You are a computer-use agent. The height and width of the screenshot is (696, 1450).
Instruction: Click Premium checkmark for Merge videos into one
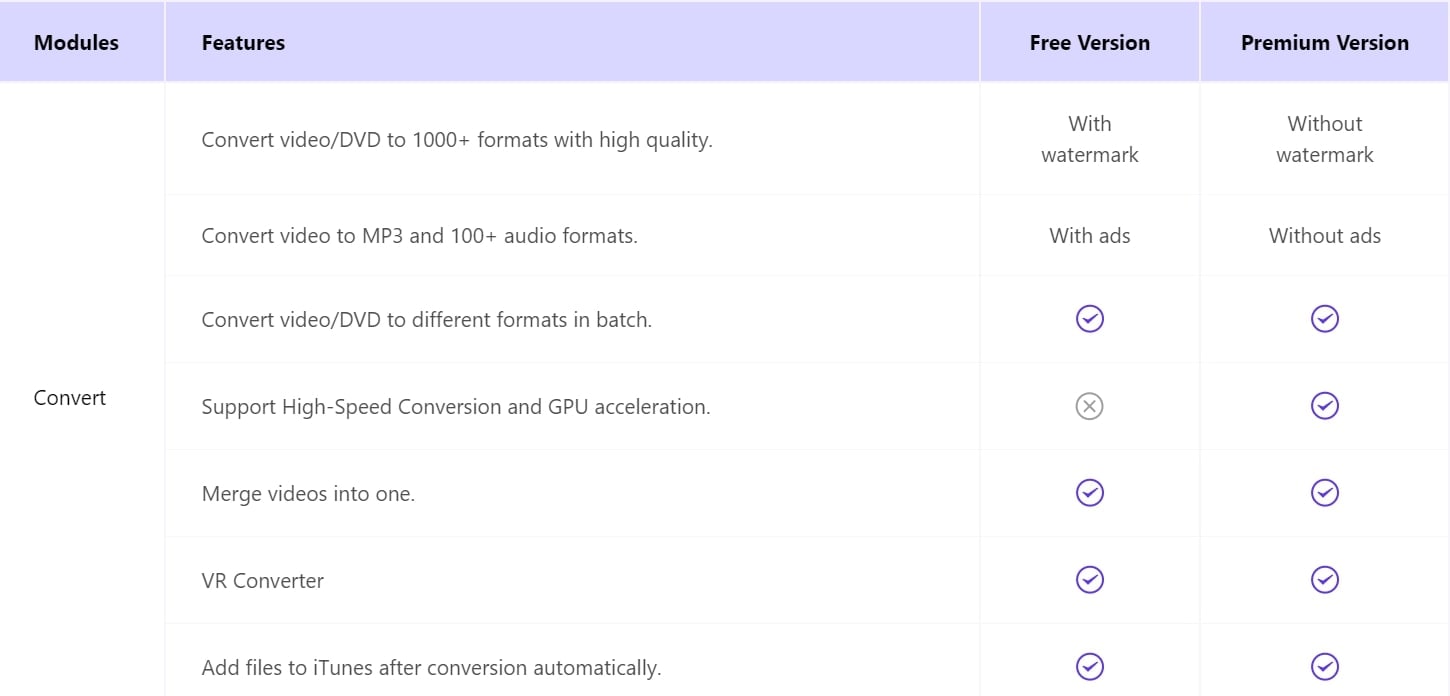(1324, 493)
